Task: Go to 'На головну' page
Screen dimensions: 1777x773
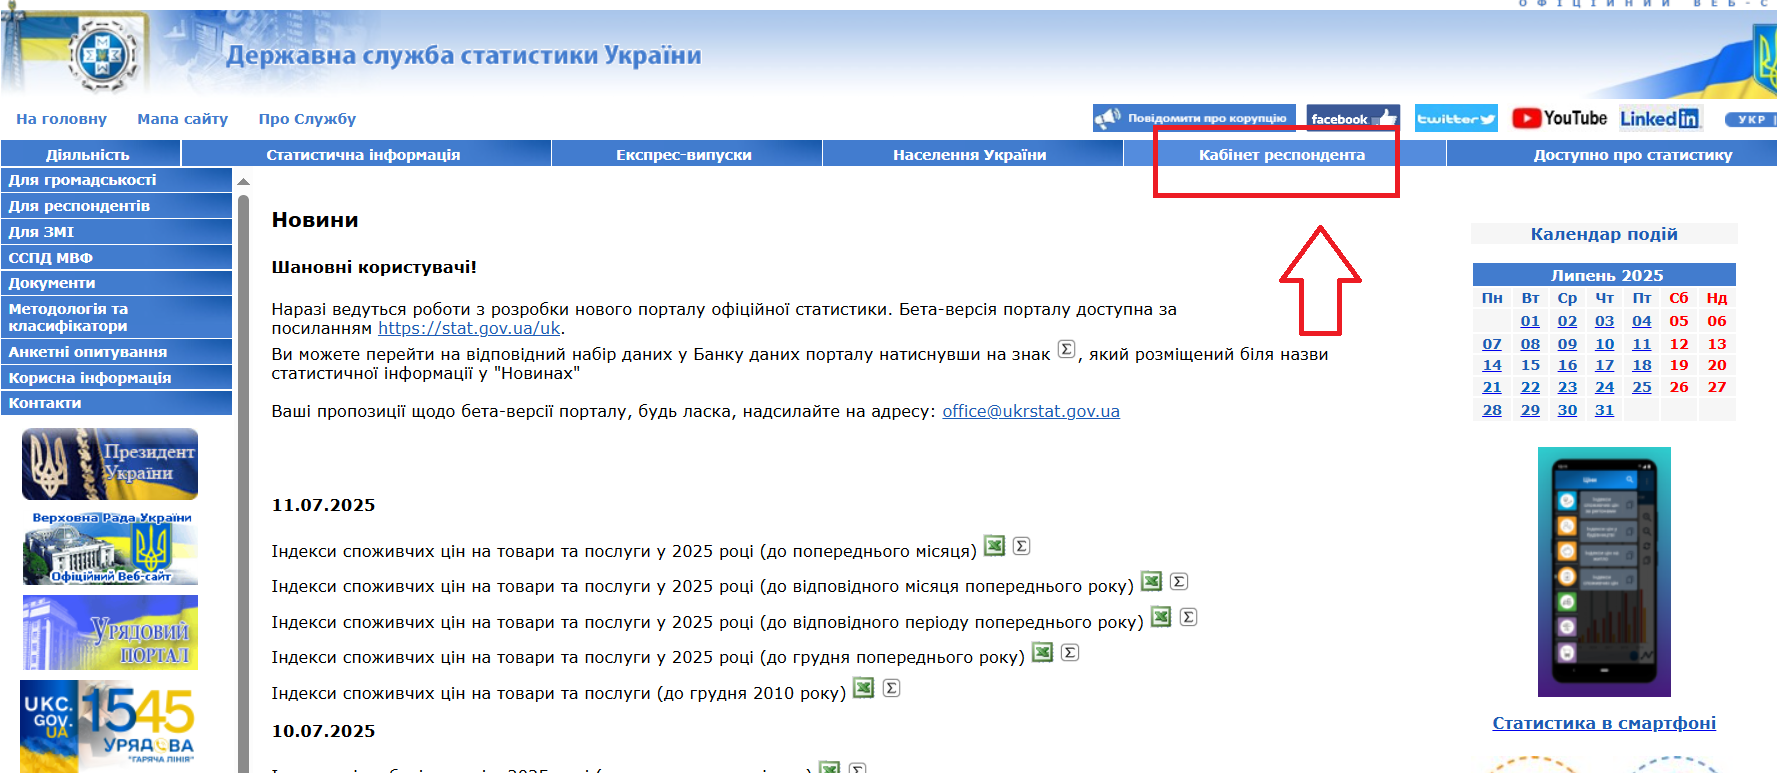Action: point(61,119)
